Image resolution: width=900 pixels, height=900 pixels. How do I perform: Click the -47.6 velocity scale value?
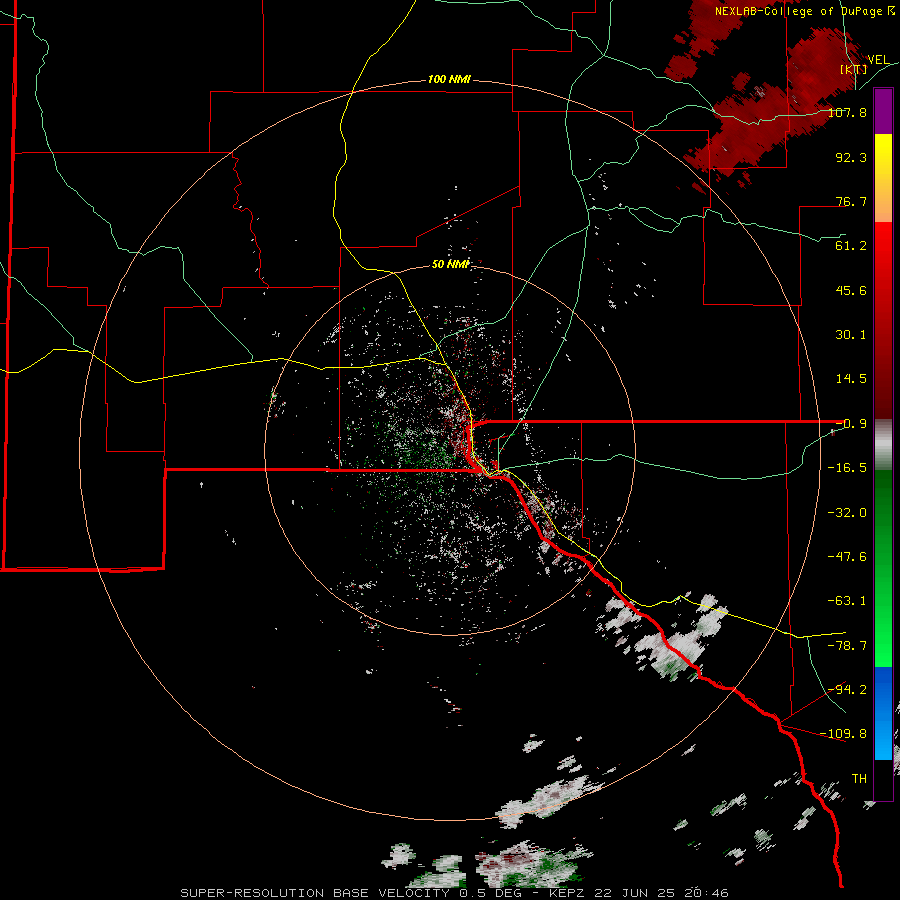pyautogui.click(x=847, y=556)
